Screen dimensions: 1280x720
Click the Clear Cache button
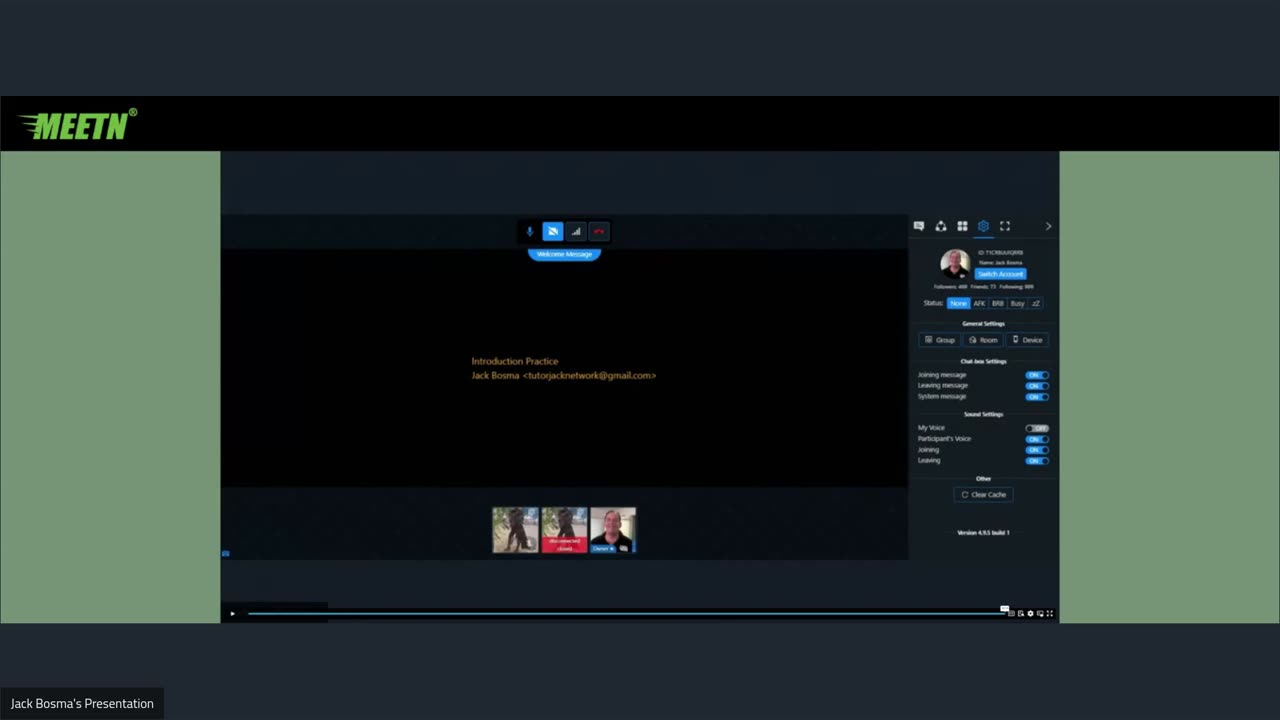point(984,495)
